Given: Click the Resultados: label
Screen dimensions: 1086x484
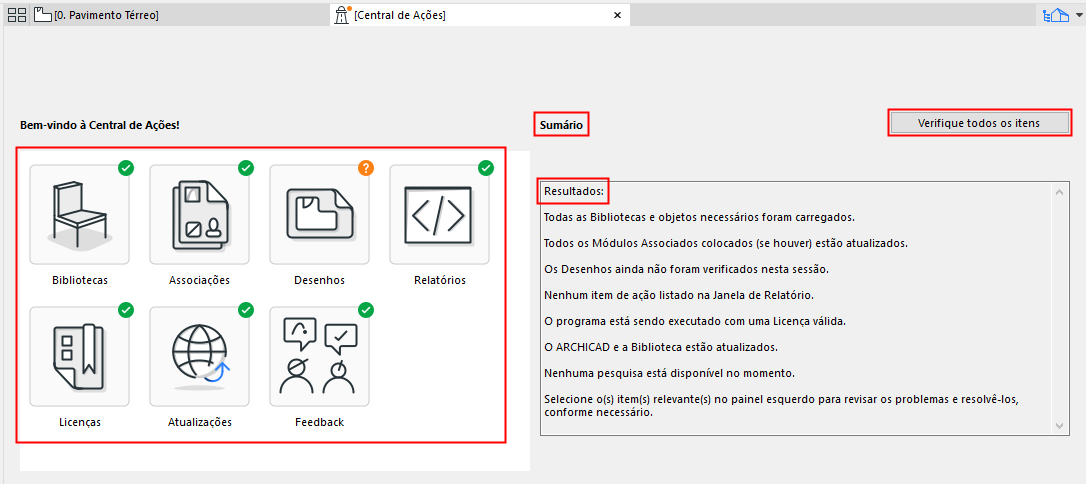Looking at the screenshot, I should [x=574, y=190].
